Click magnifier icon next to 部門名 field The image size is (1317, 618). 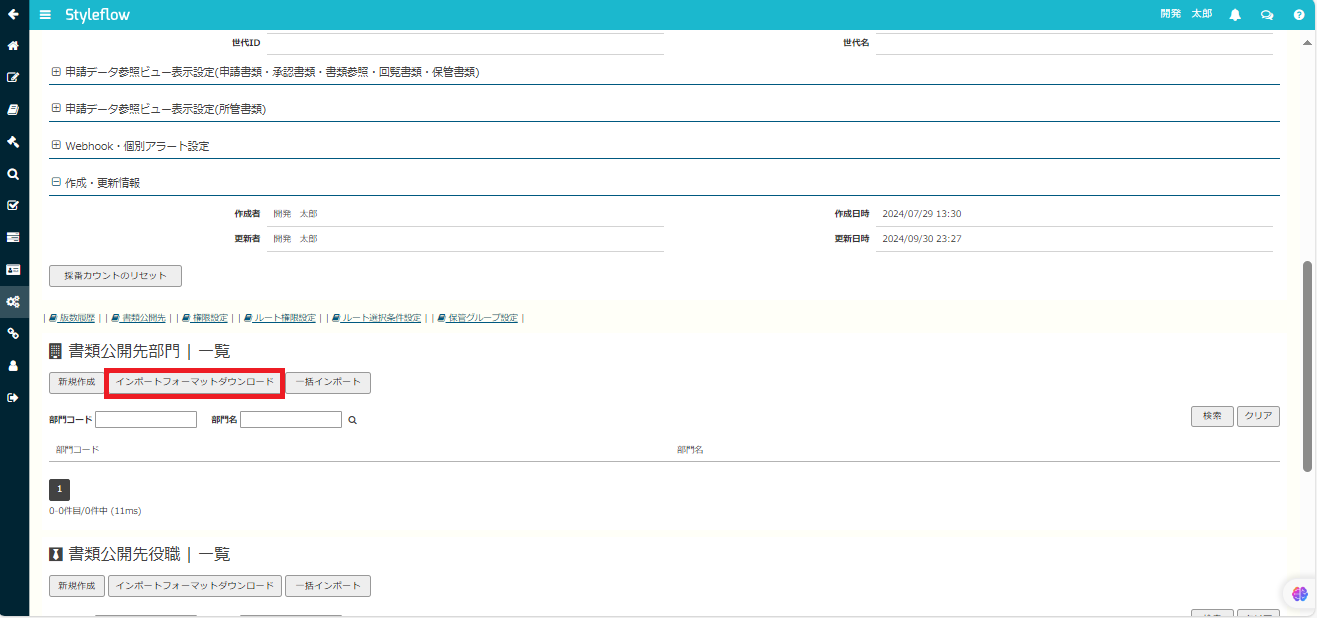pyautogui.click(x=352, y=420)
